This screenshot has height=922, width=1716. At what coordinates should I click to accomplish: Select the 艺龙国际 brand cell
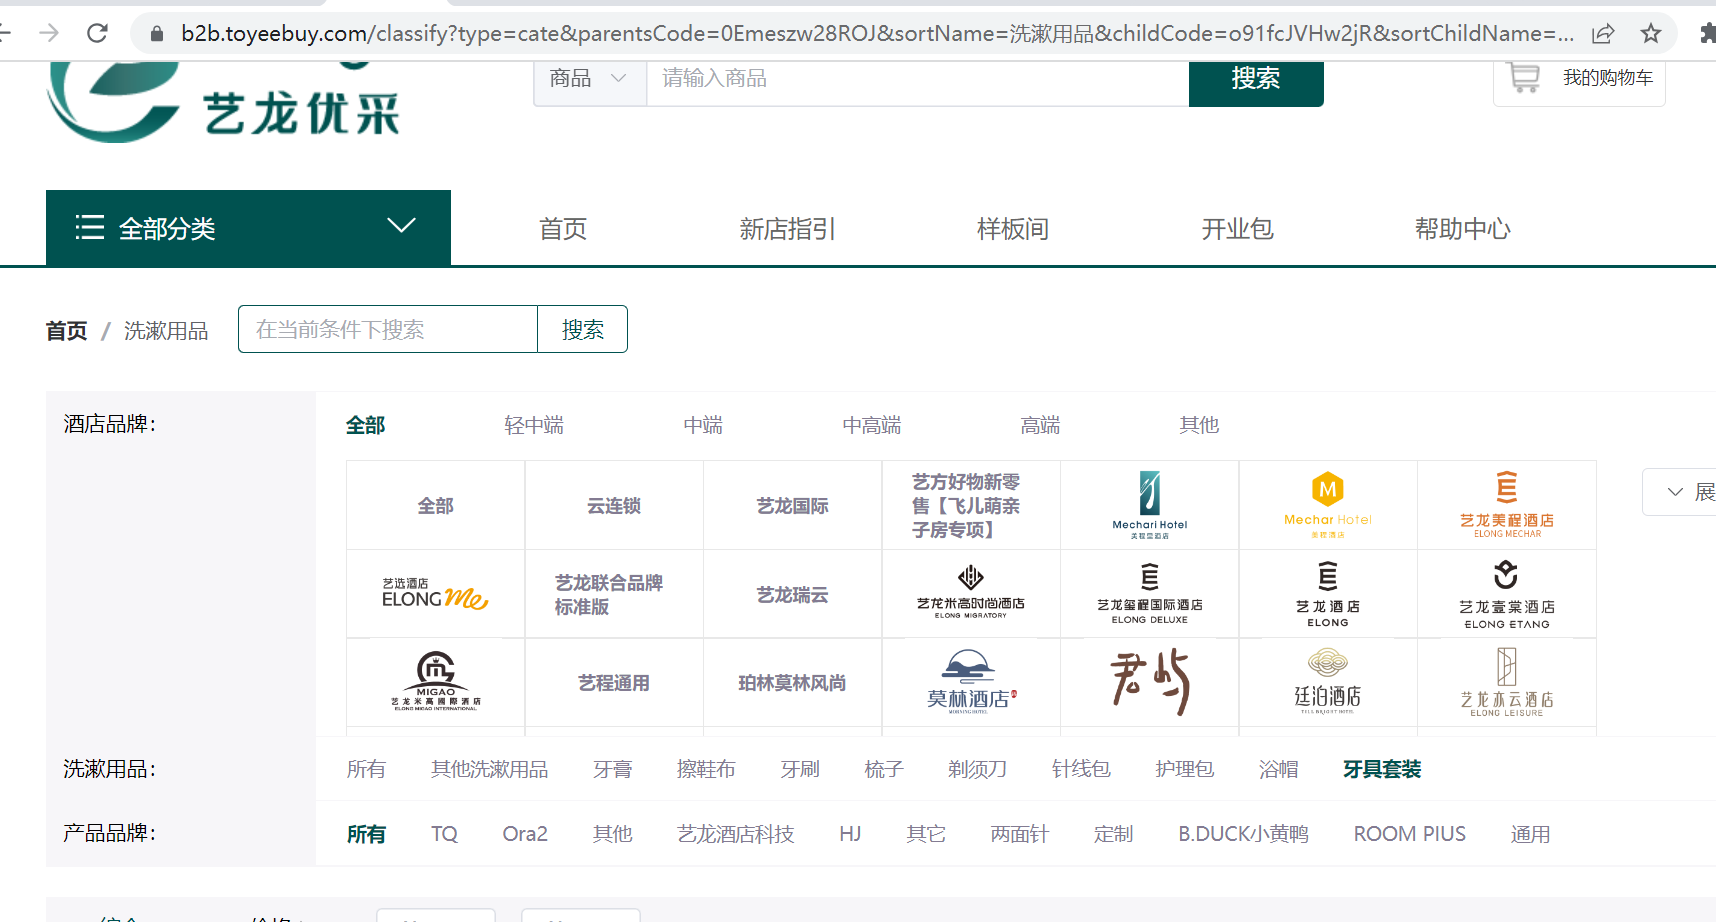click(792, 505)
